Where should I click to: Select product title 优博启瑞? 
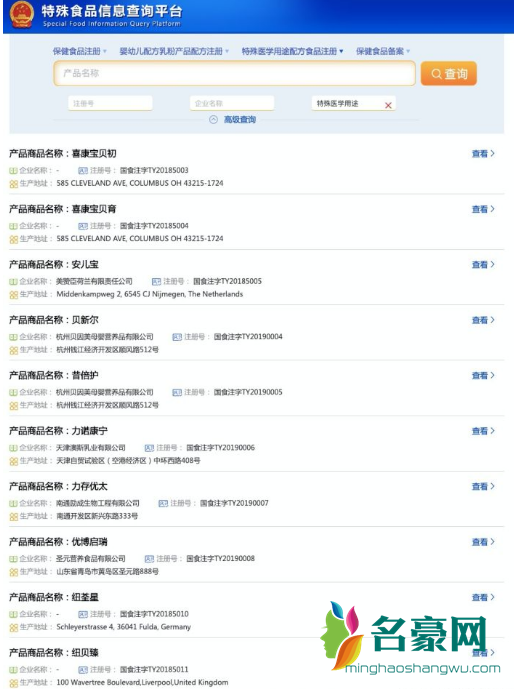(x=90, y=542)
